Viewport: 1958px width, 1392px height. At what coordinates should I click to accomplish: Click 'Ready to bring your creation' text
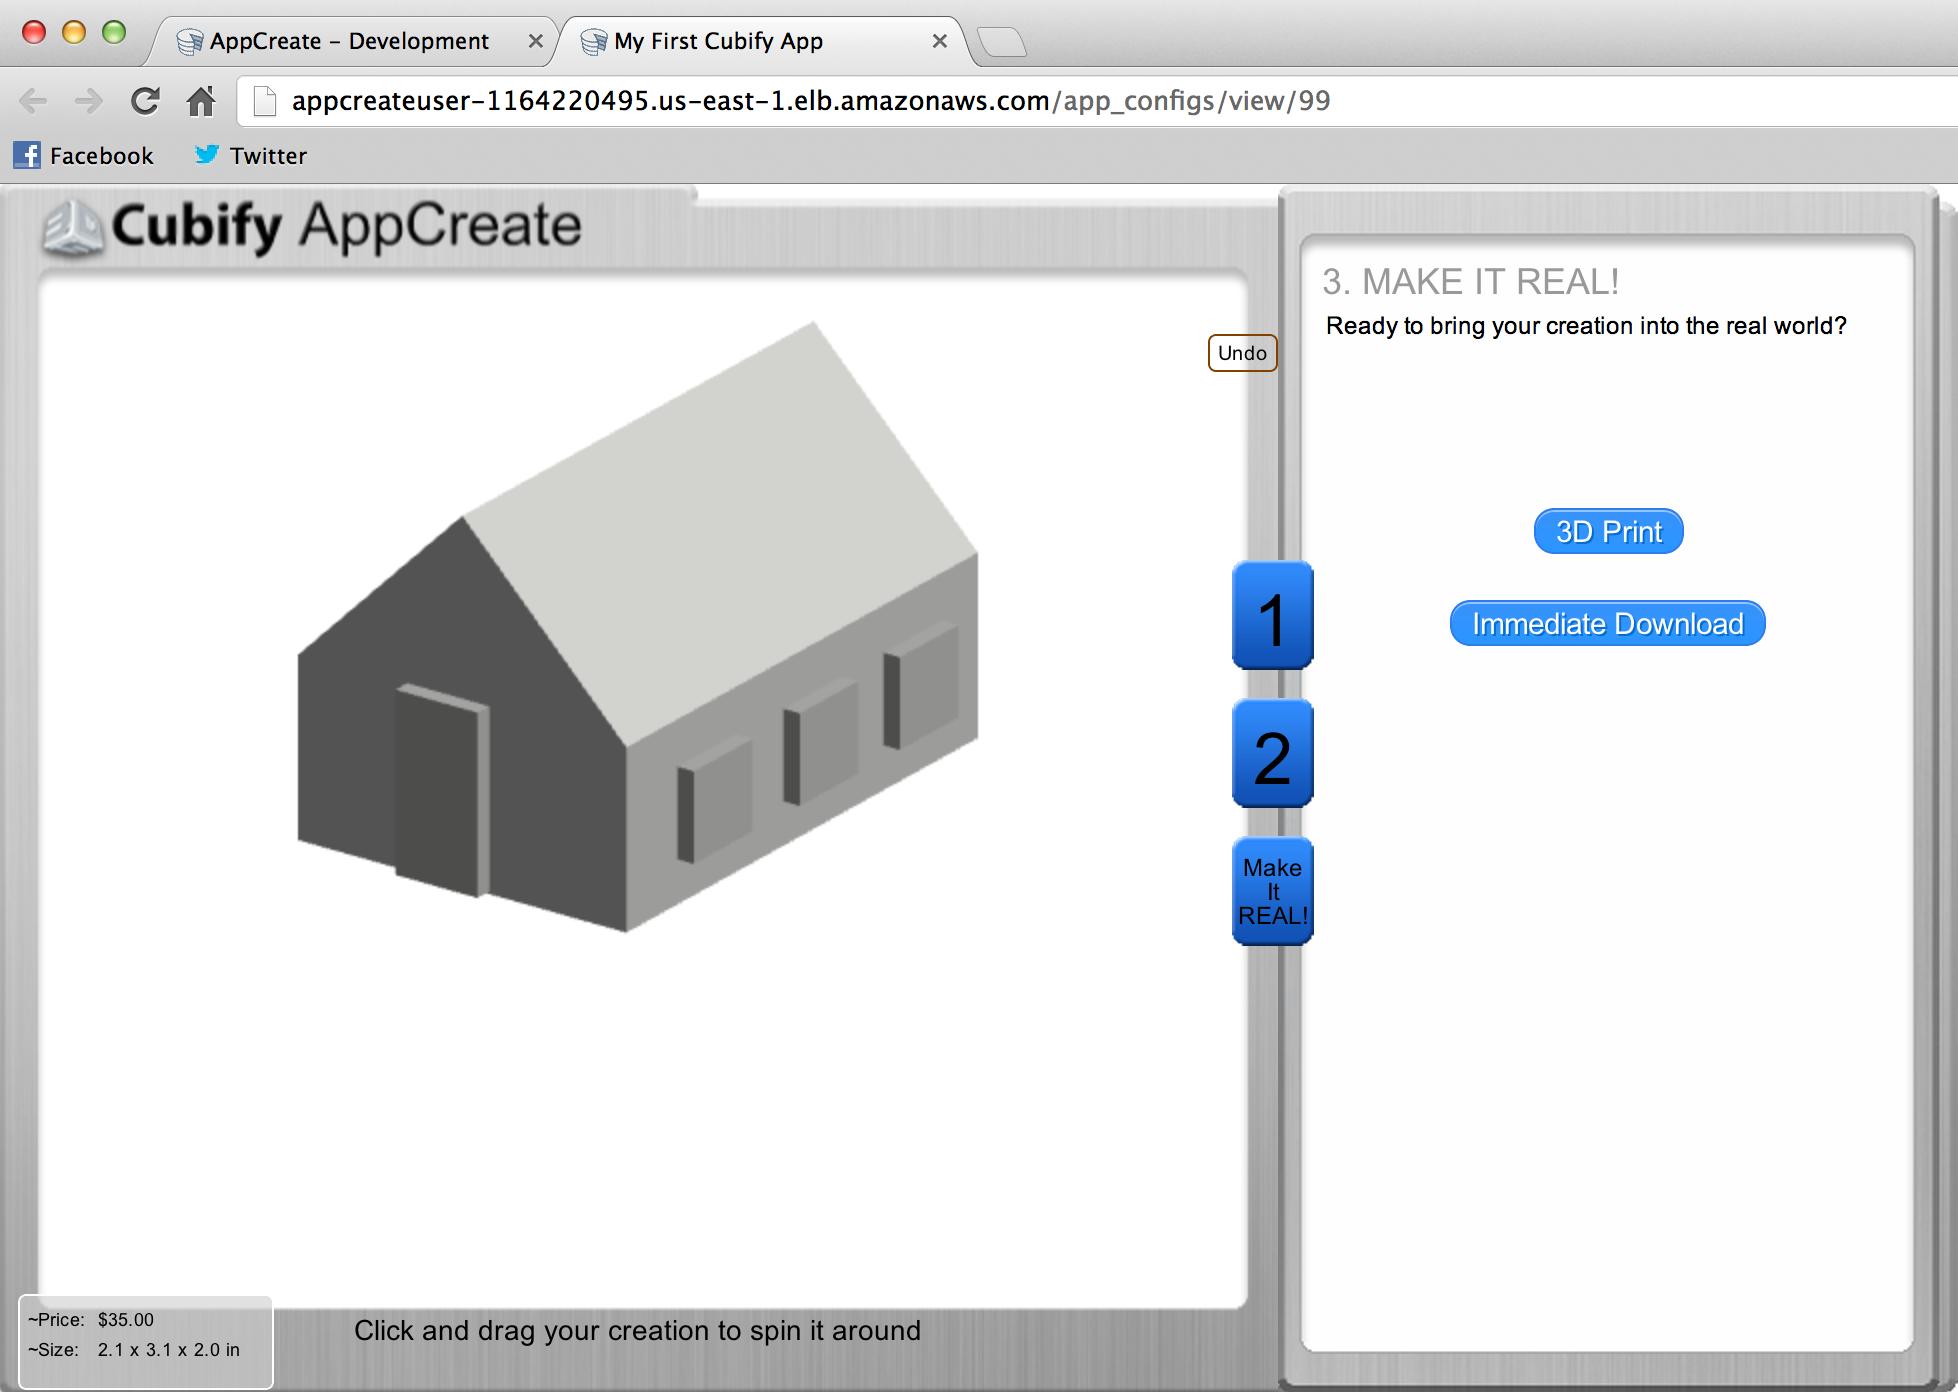tap(1586, 326)
